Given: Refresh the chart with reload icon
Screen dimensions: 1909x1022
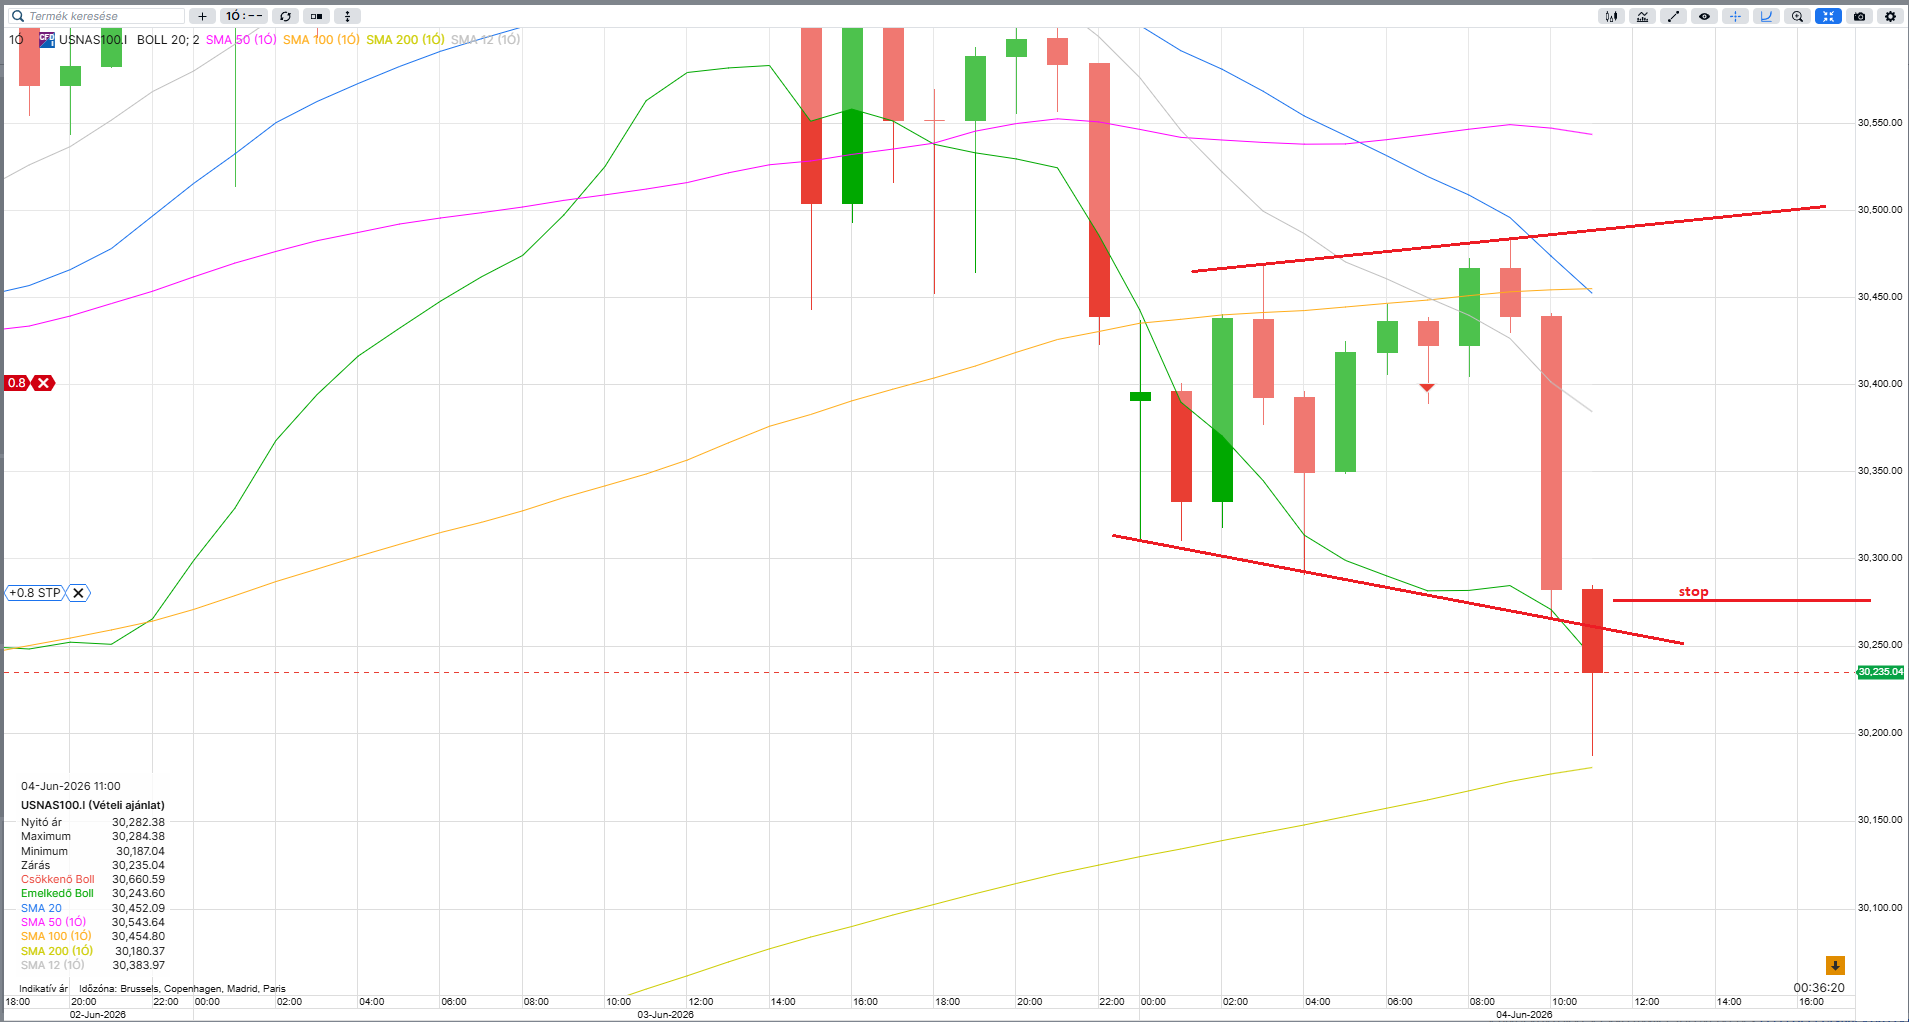Looking at the screenshot, I should [x=285, y=16].
